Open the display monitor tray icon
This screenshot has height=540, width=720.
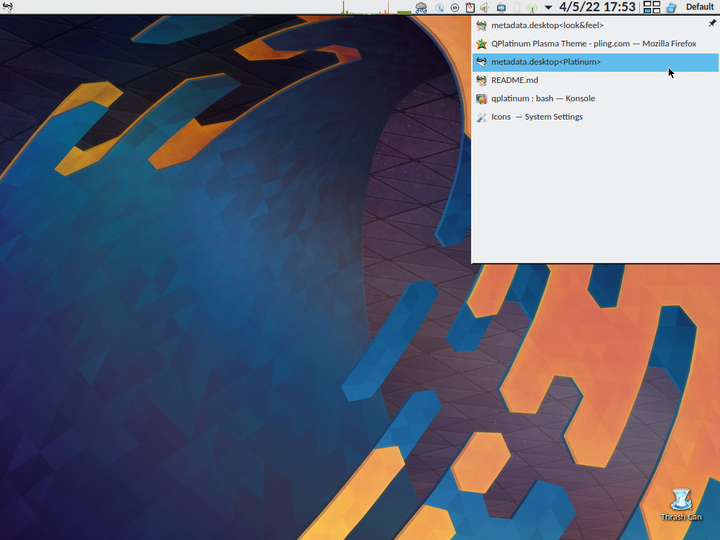click(501, 7)
